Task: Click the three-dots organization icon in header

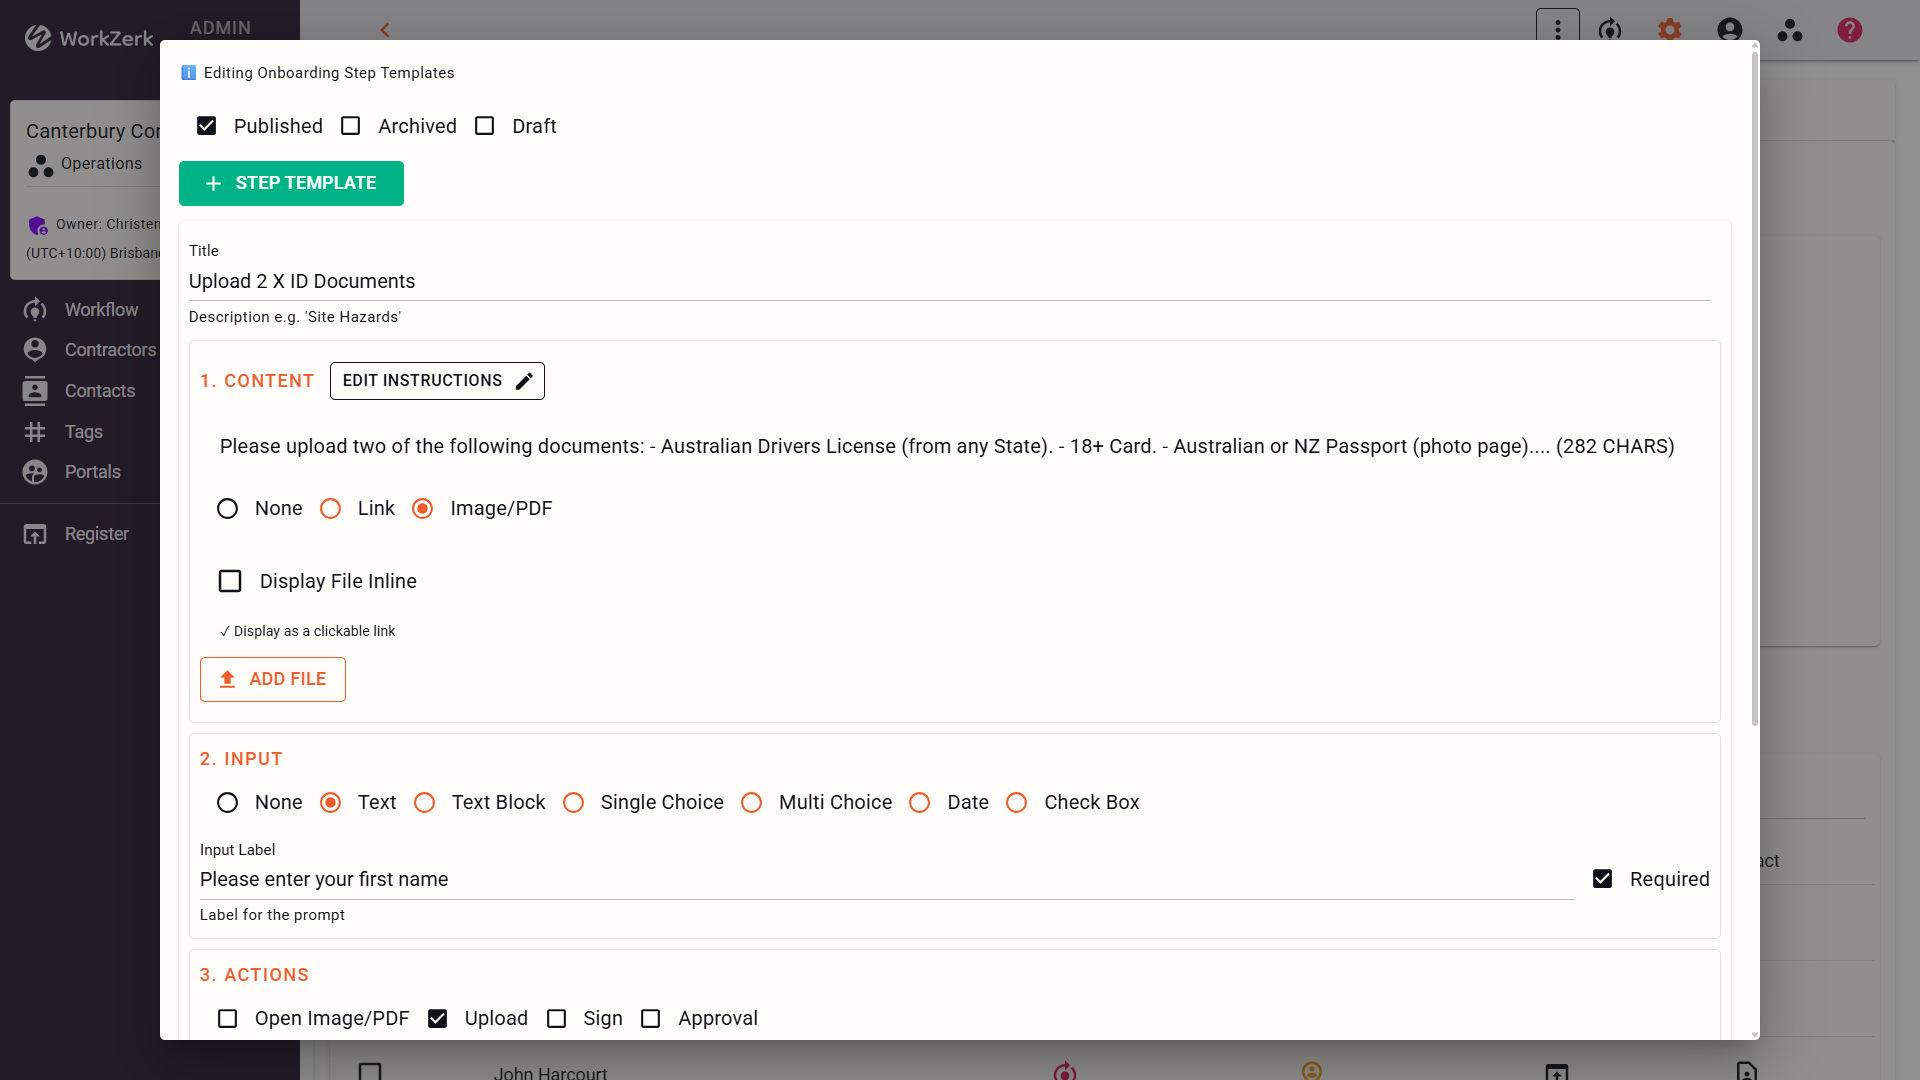Action: [x=1789, y=30]
